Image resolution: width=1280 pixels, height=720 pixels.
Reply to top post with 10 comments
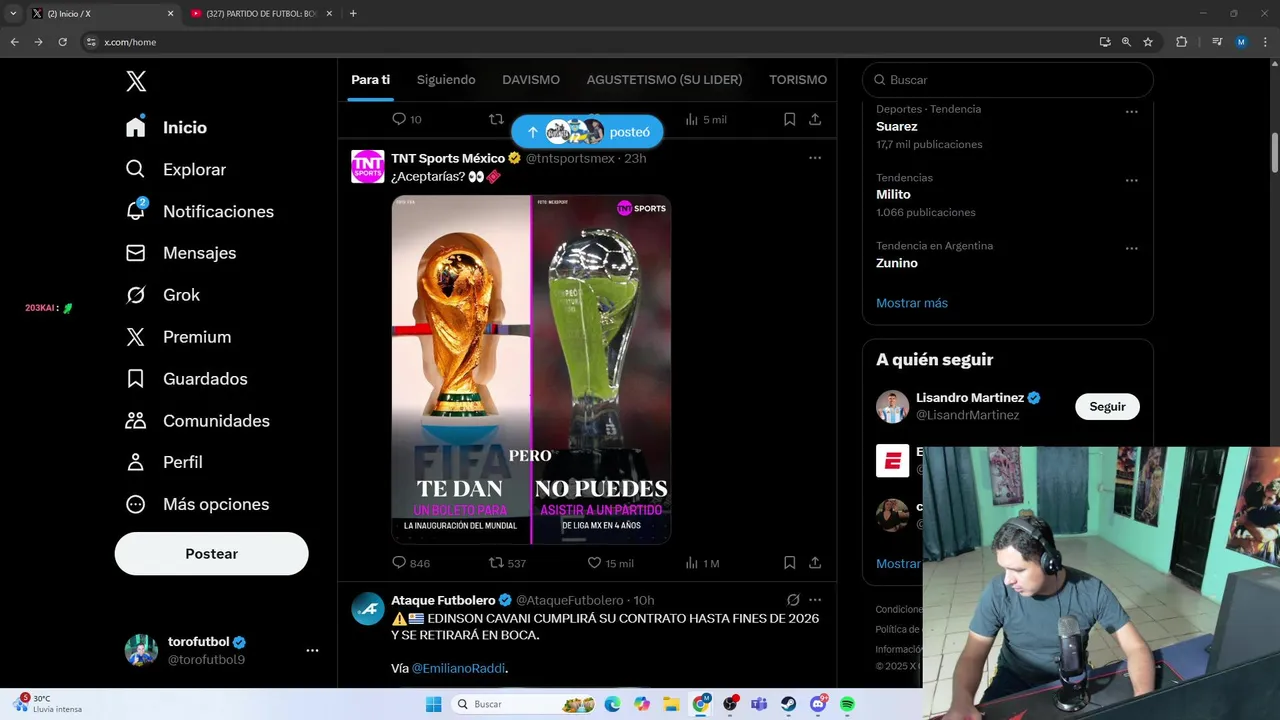click(407, 119)
